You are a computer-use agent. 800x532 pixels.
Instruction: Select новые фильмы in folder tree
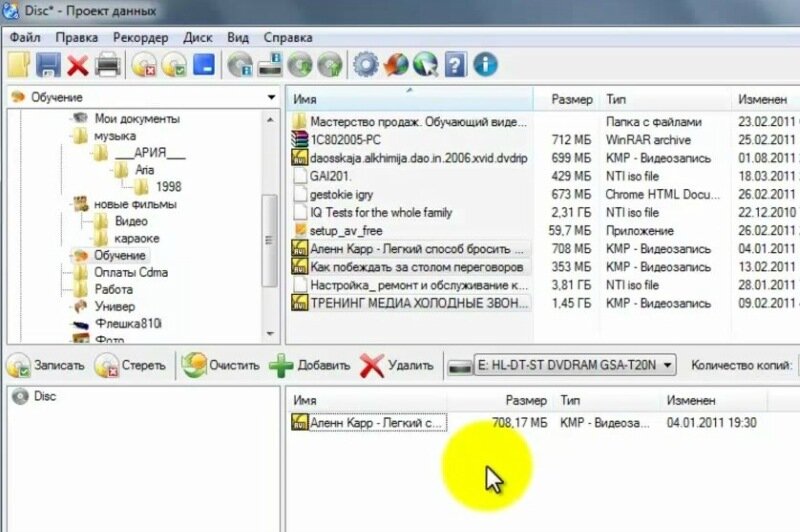[x=135, y=204]
